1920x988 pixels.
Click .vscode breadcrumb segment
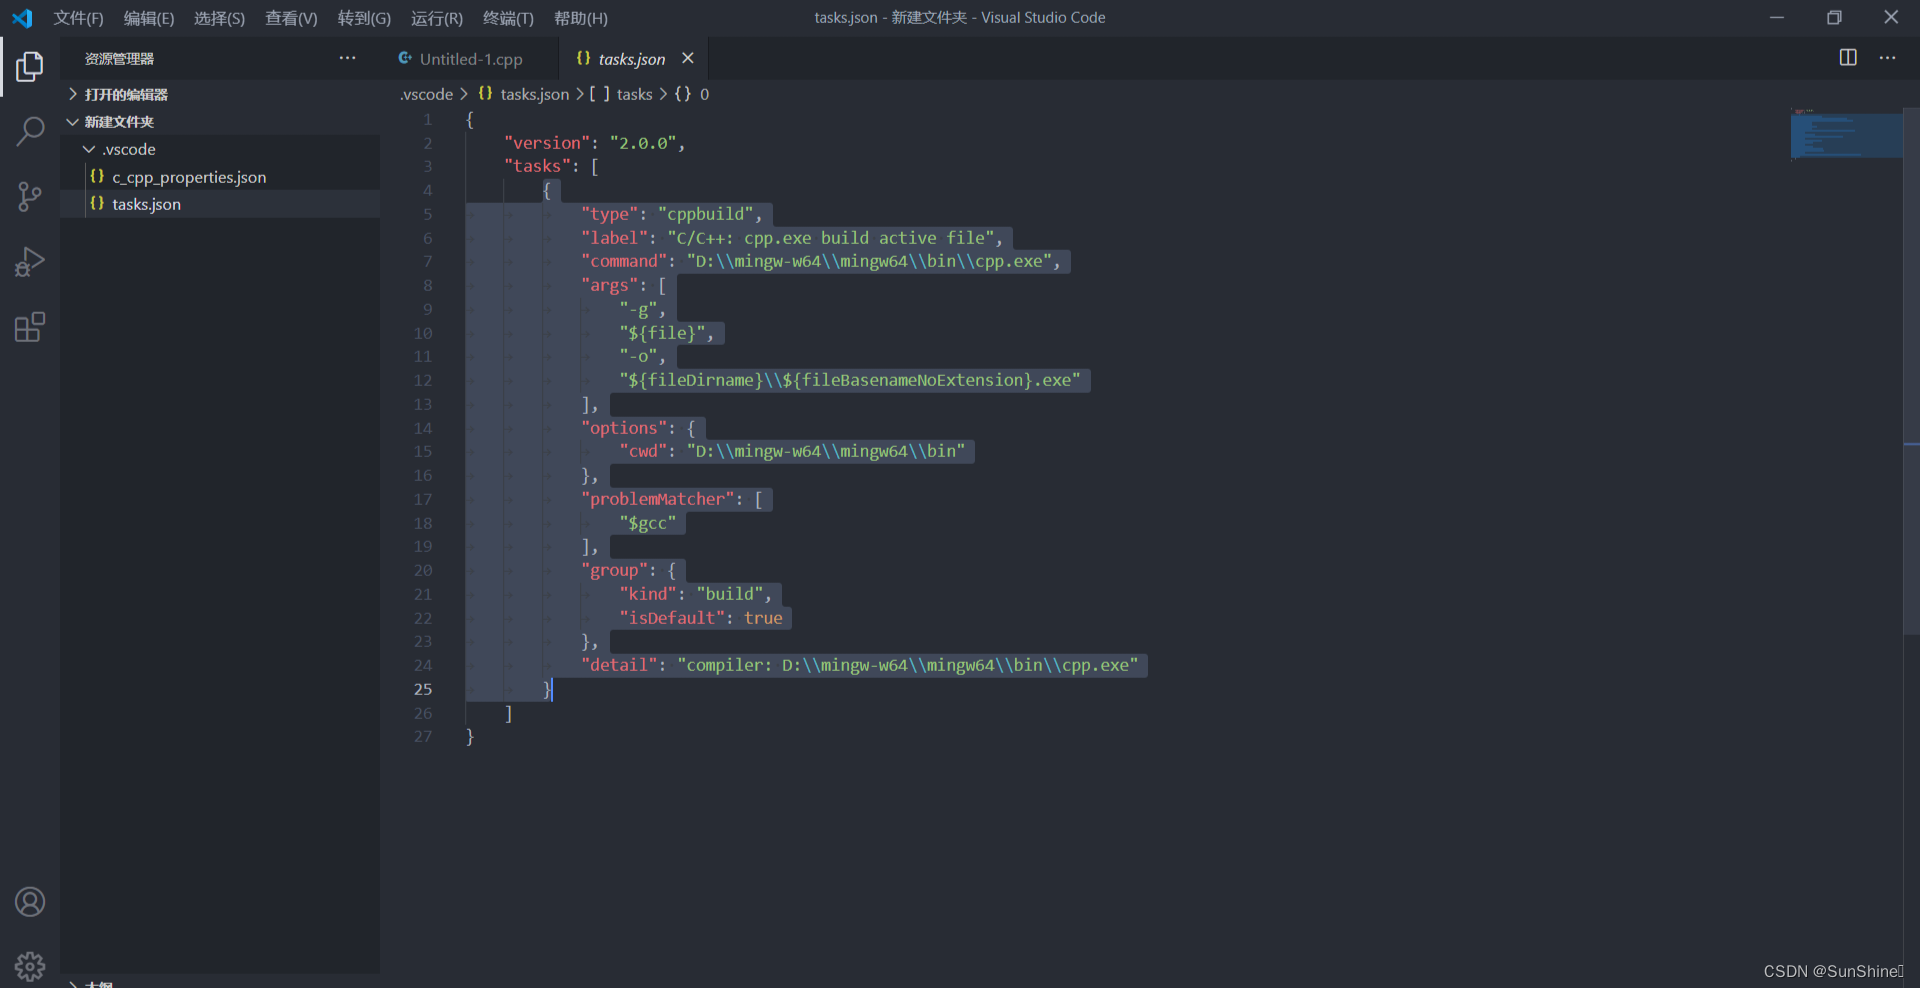427,94
